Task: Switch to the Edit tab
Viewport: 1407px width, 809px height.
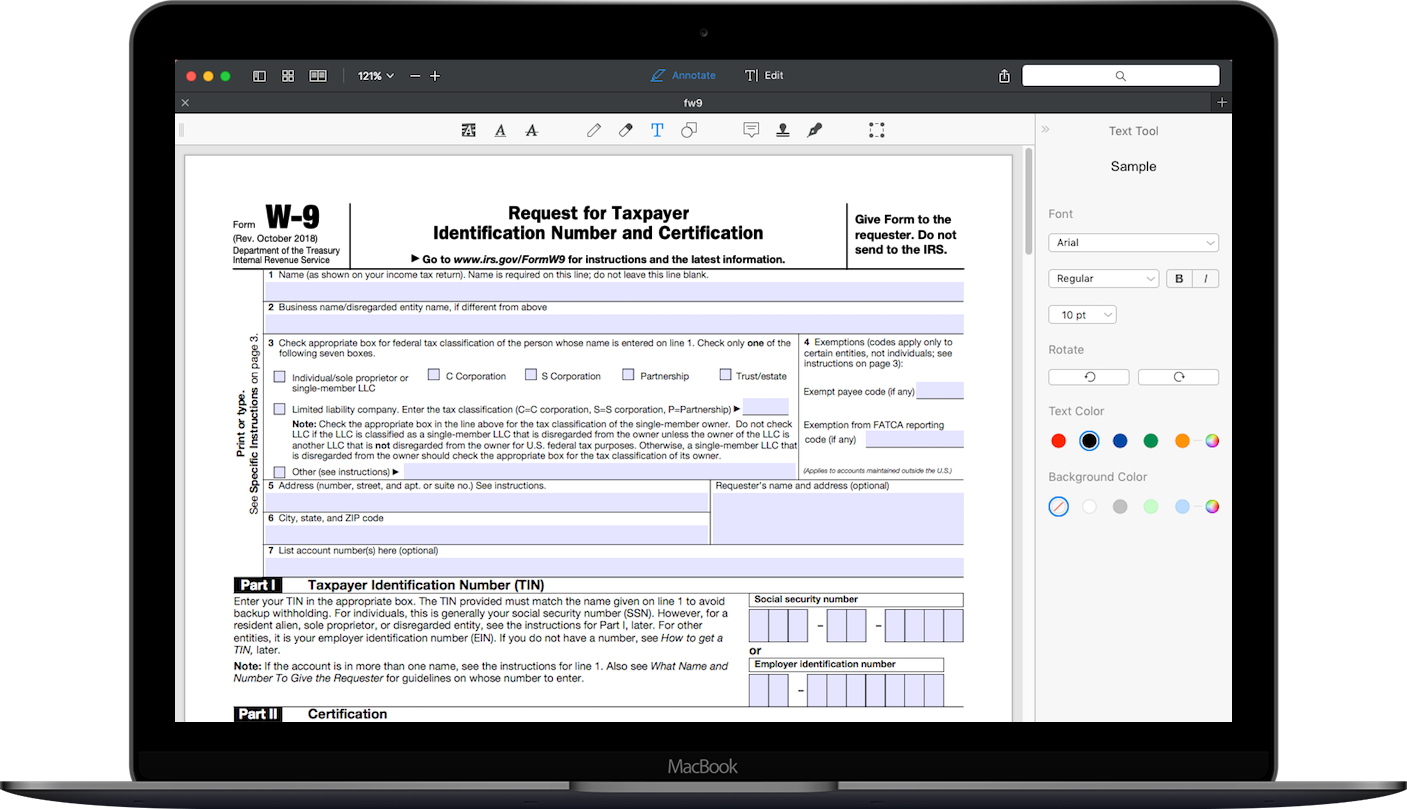Action: click(x=763, y=75)
